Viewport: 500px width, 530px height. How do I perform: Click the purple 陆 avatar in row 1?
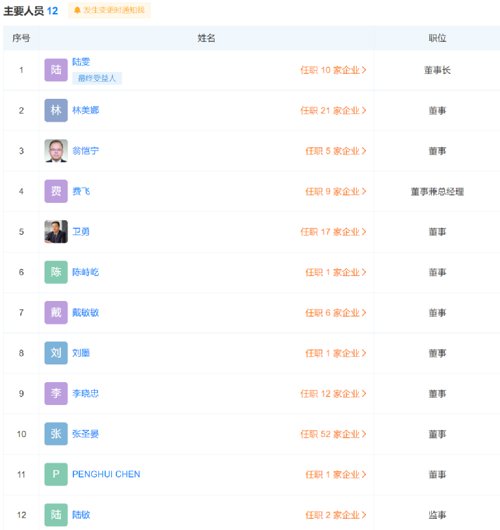[x=56, y=70]
